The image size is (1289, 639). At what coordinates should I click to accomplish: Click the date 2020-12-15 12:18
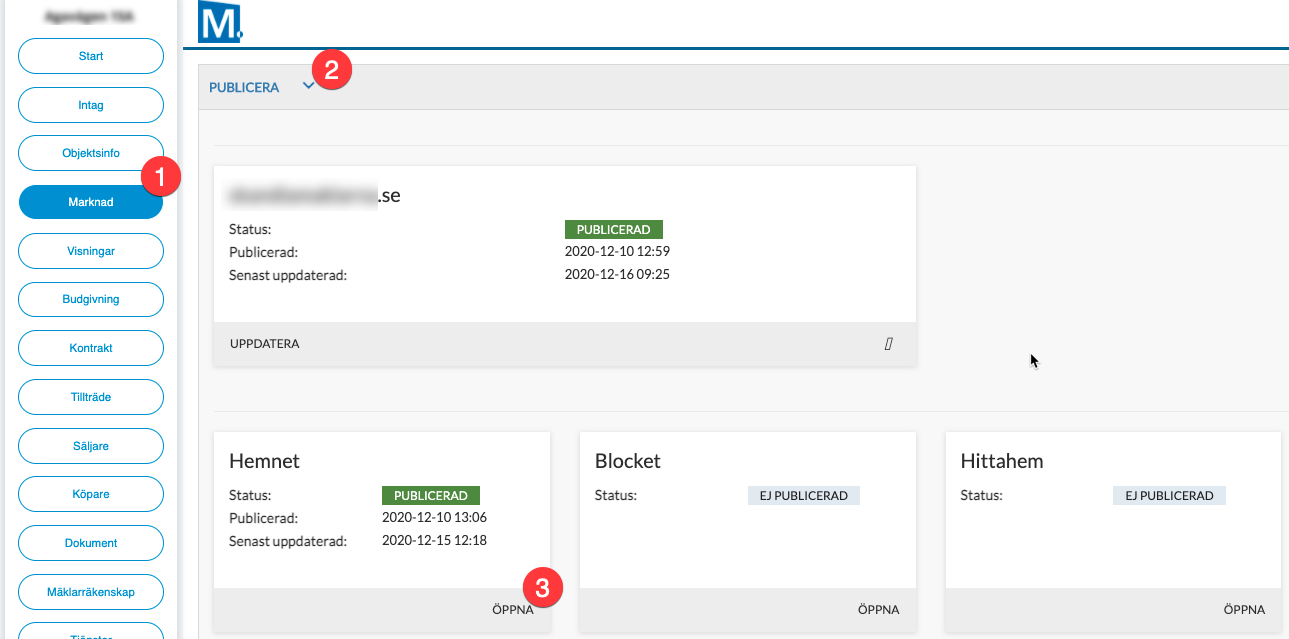point(434,541)
